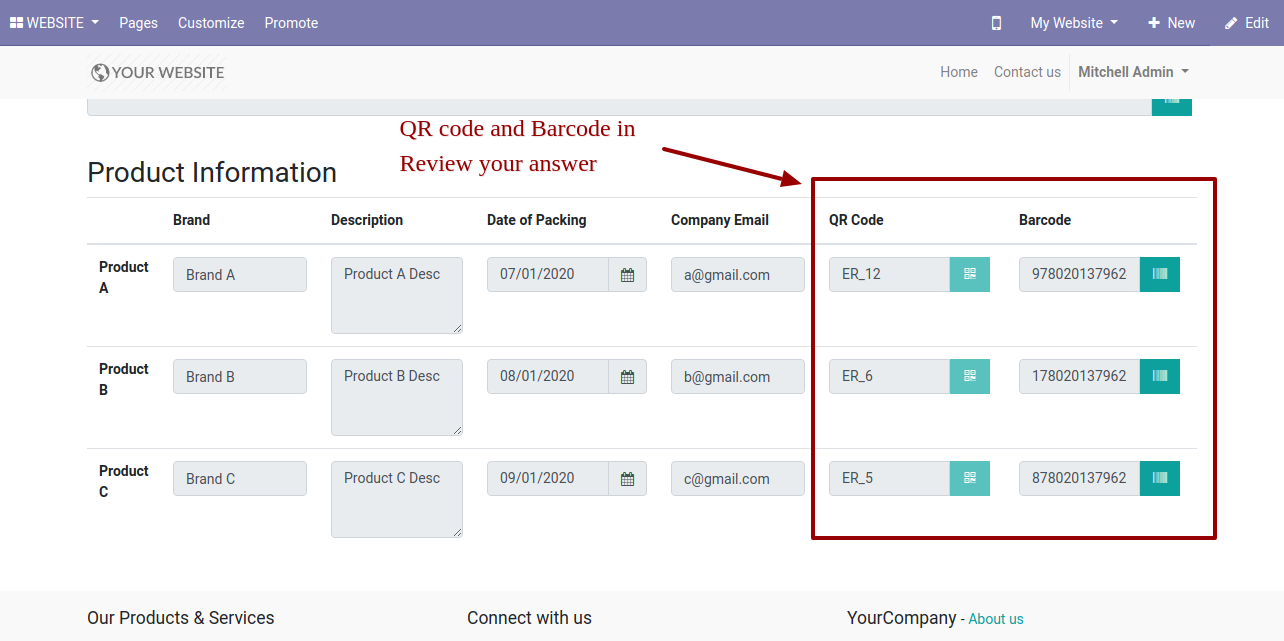Click the 07/01/2020 date field
Screen dimensions: 1284x641
[x=548, y=274]
